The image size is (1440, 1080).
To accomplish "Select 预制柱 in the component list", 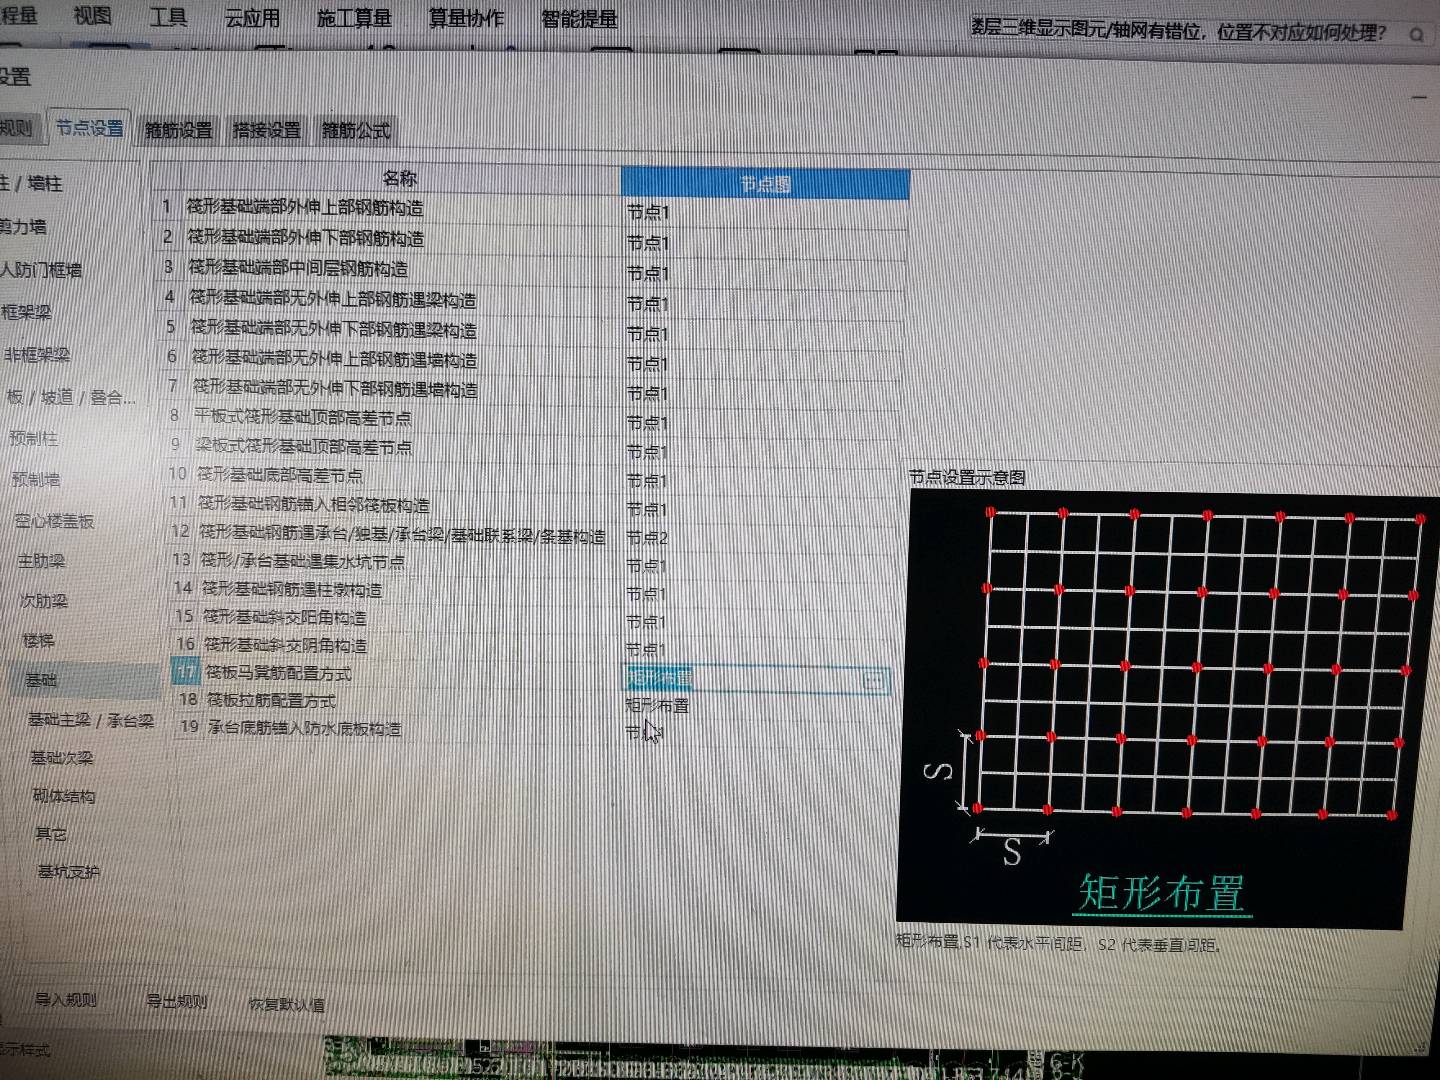I will click(x=34, y=438).
